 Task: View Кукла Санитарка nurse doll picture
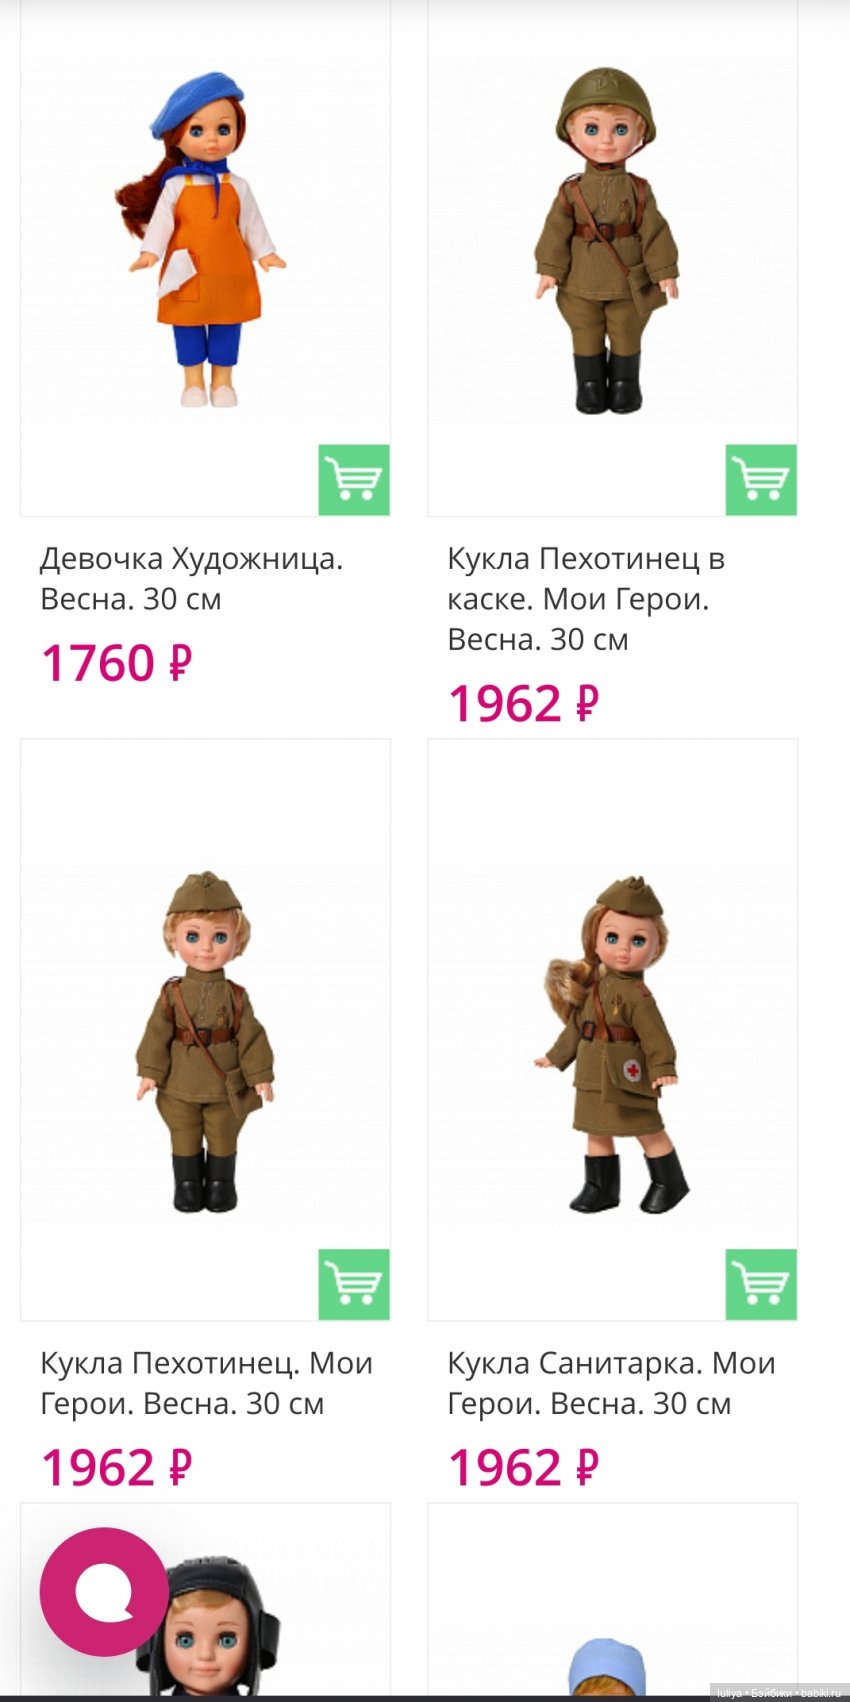tap(612, 1040)
